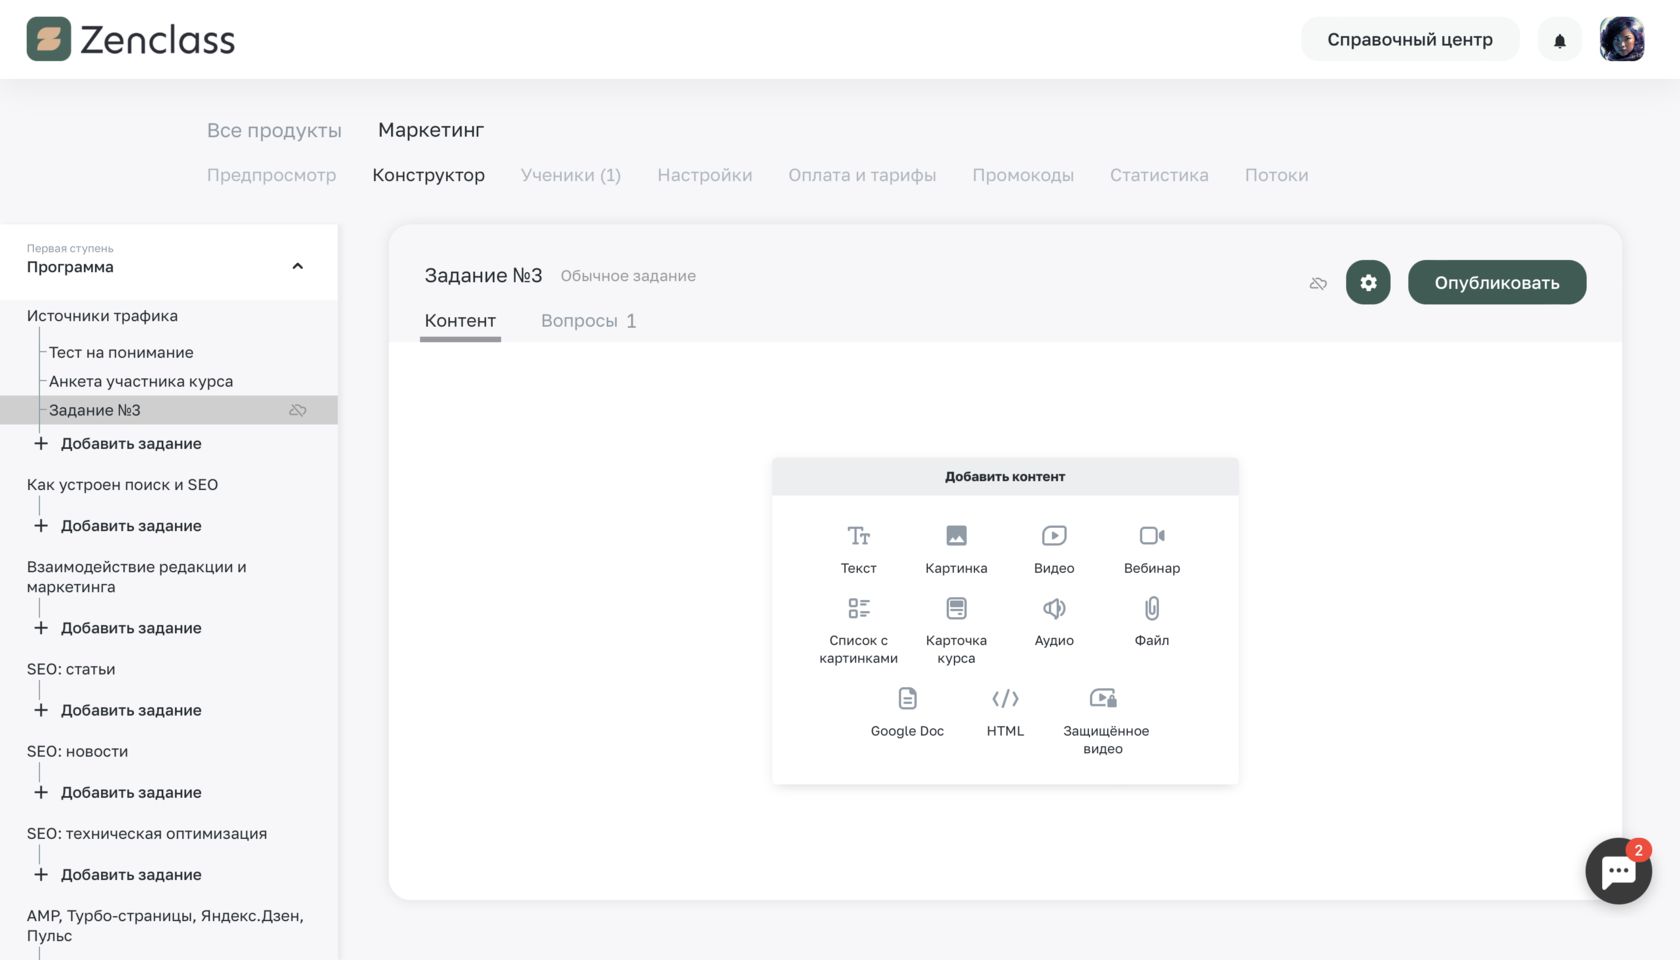This screenshot has height=960, width=1680.
Task: Insert a Видео block
Action: tap(1054, 545)
